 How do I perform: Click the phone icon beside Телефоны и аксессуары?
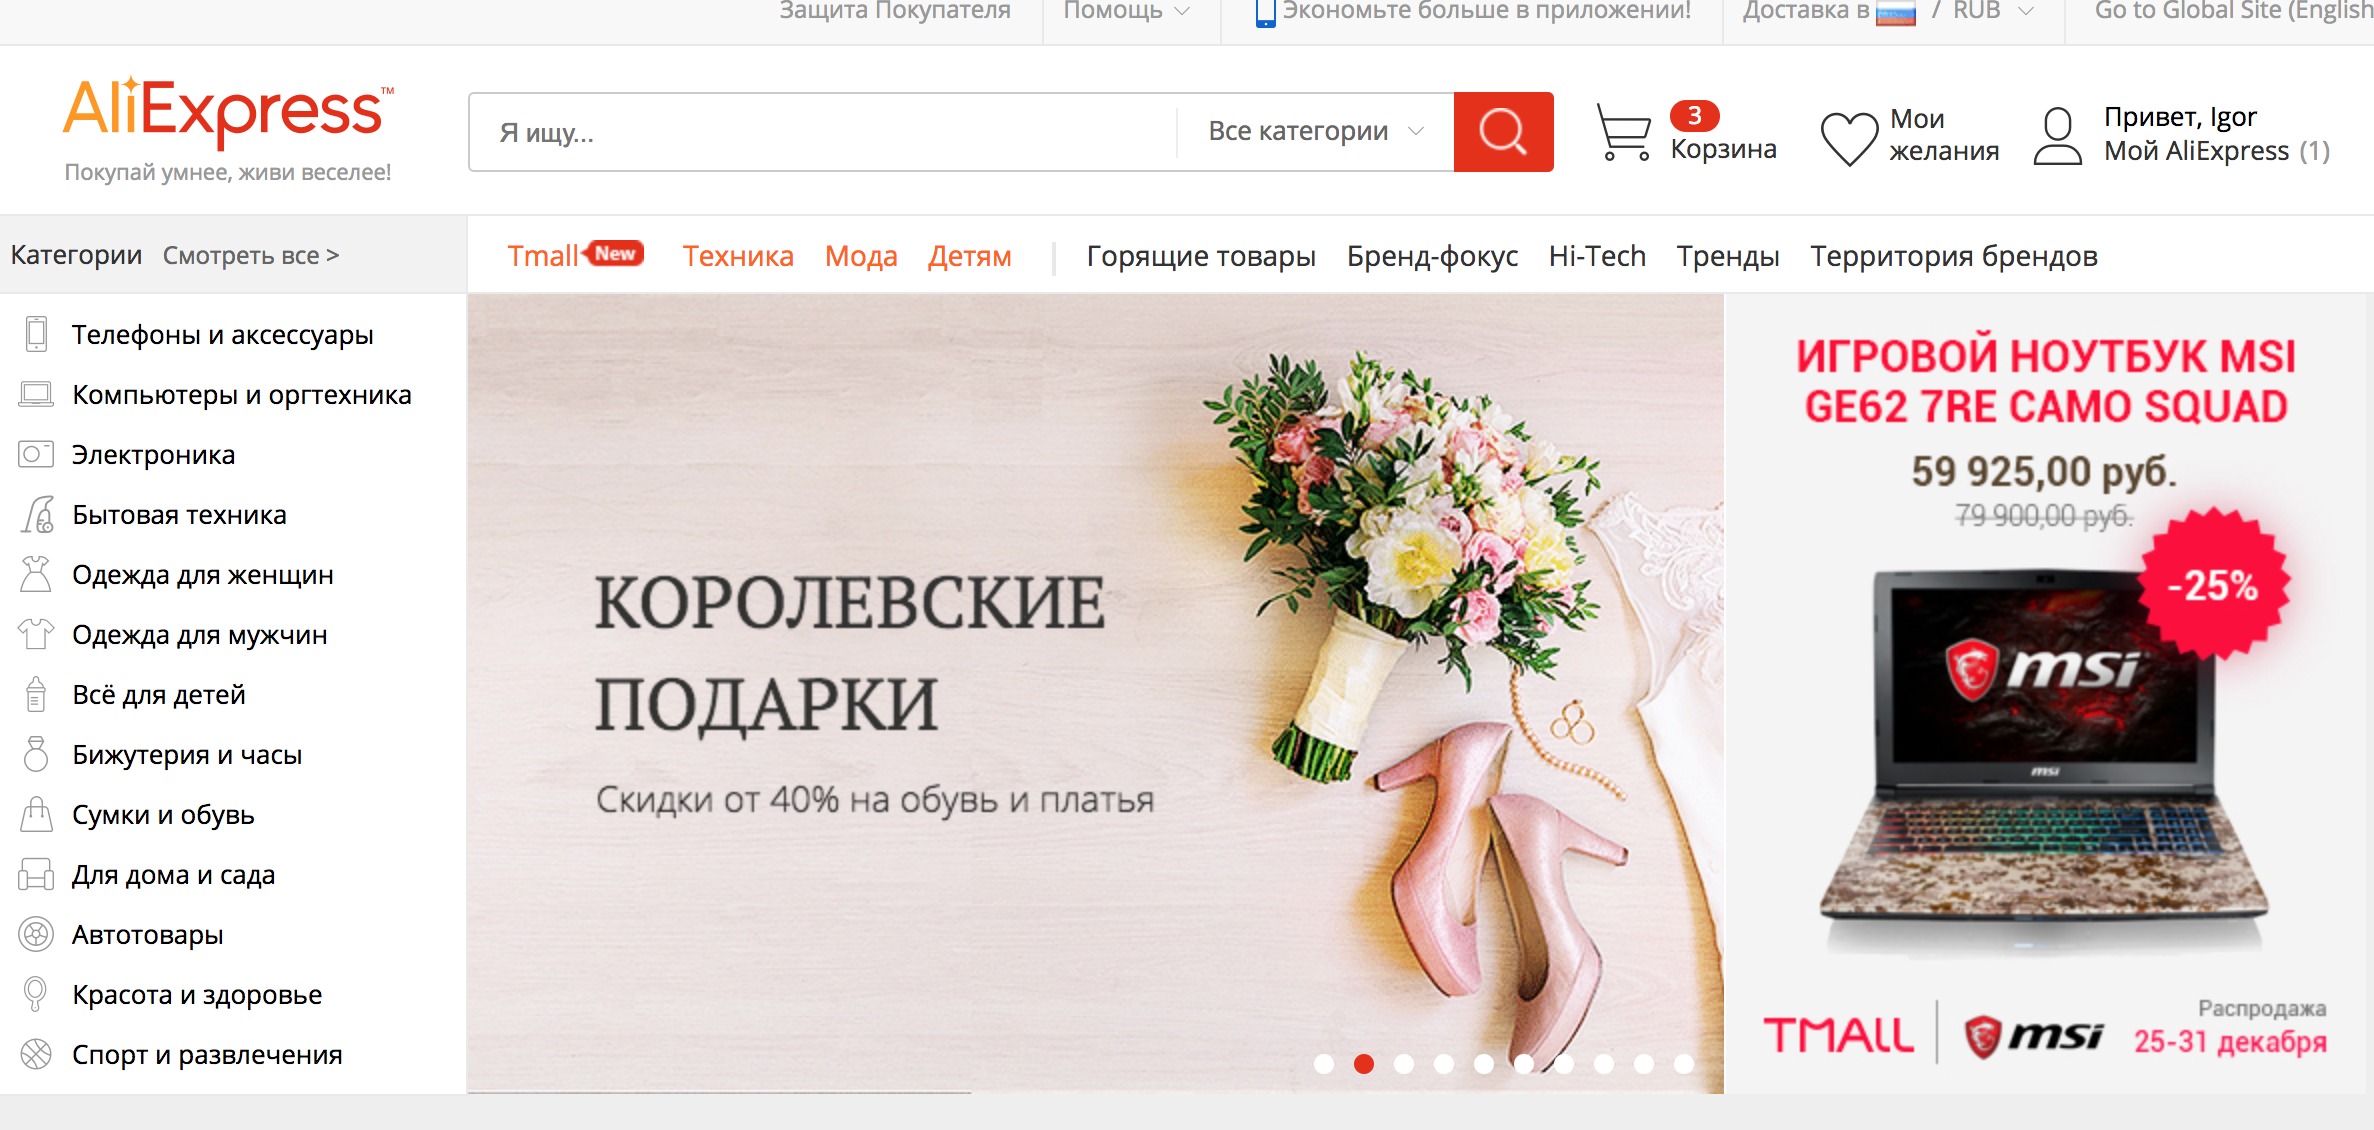point(36,334)
